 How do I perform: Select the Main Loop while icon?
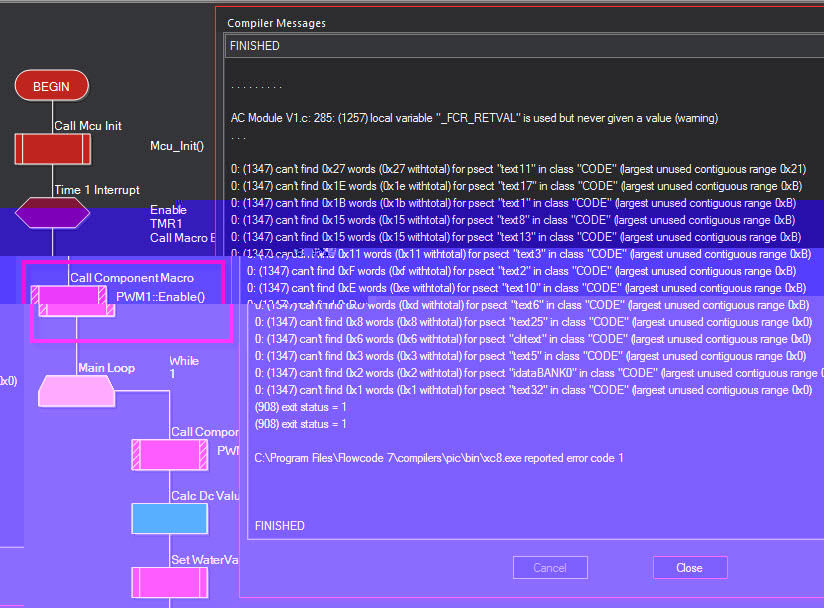coord(77,391)
